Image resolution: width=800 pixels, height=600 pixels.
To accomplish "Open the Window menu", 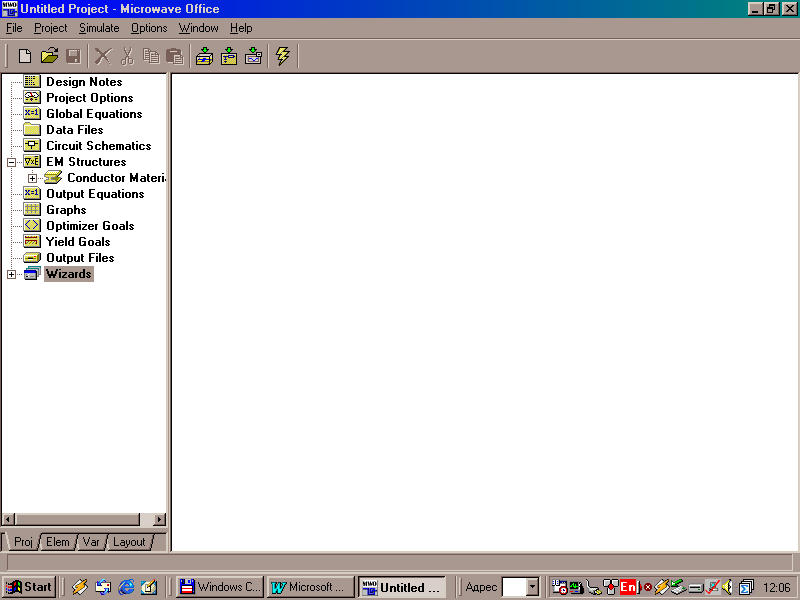I will (x=198, y=28).
